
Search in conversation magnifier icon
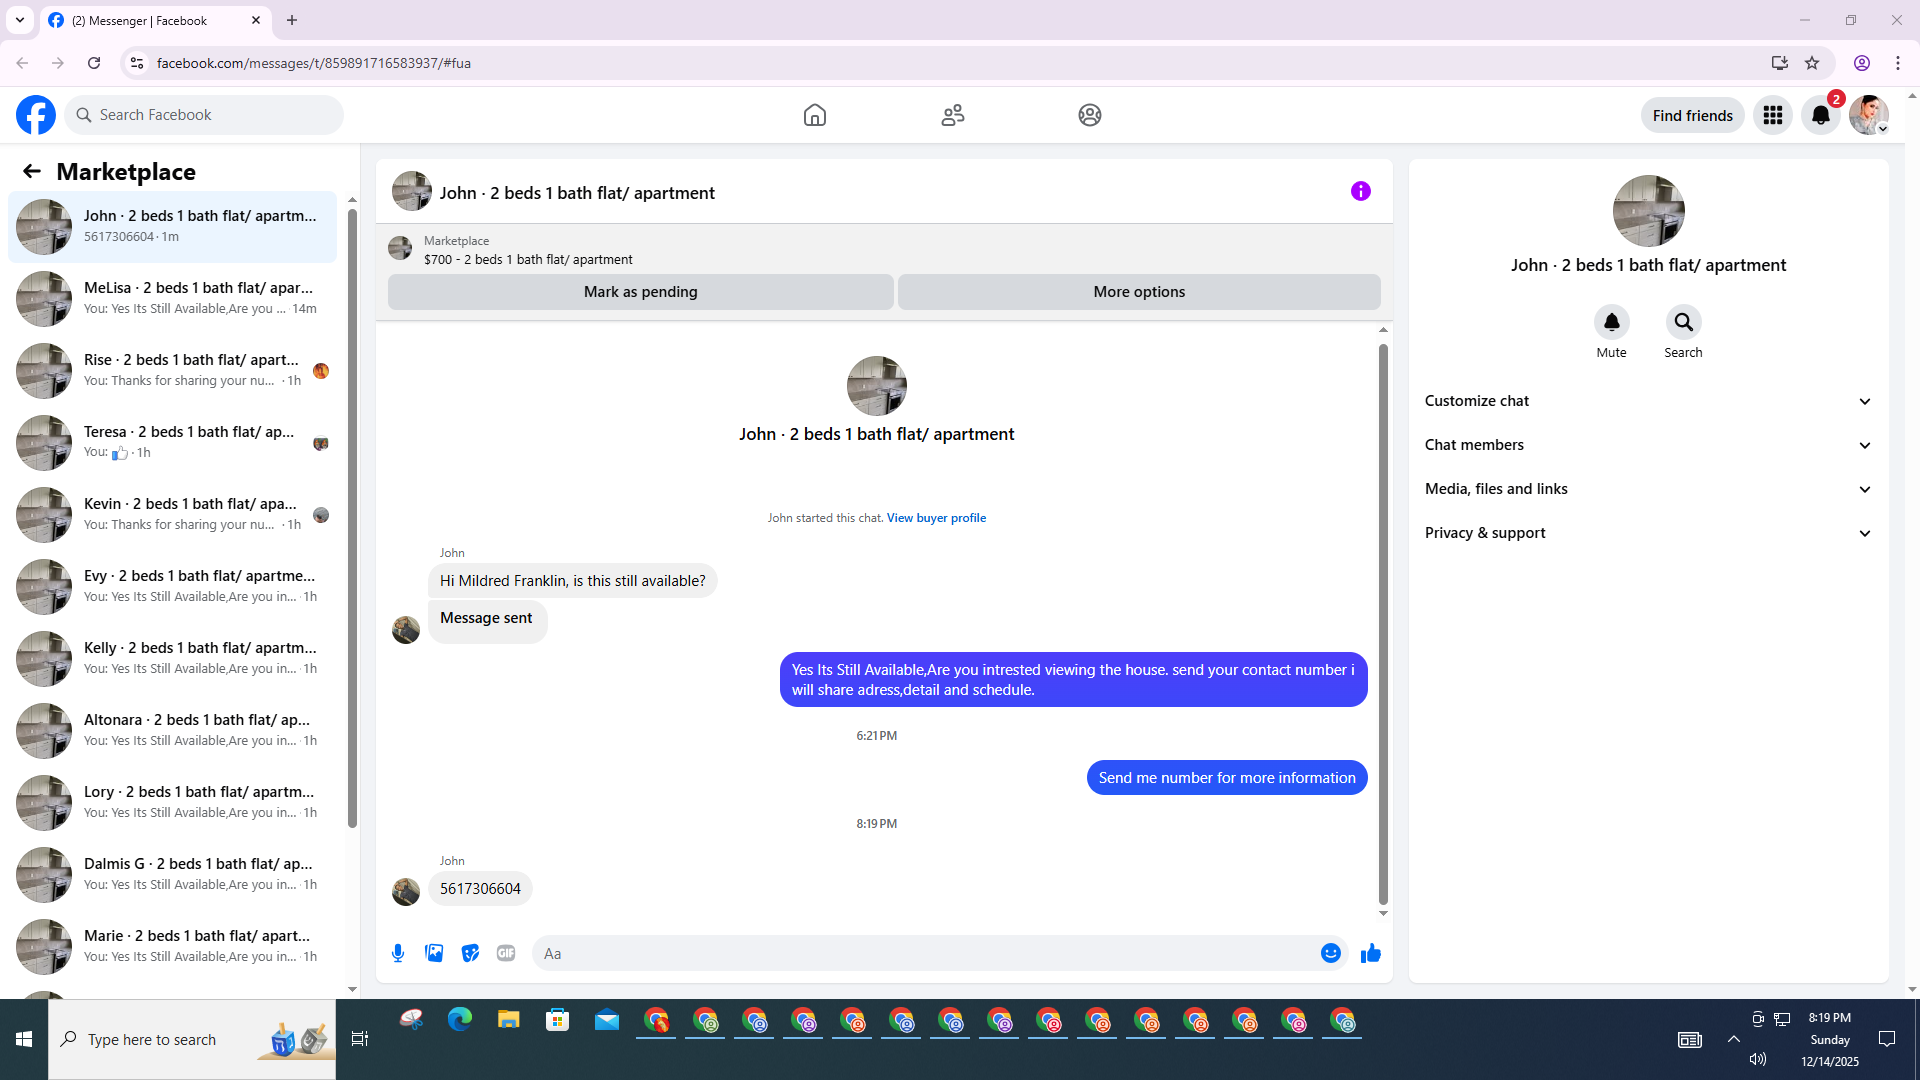pos(1683,322)
